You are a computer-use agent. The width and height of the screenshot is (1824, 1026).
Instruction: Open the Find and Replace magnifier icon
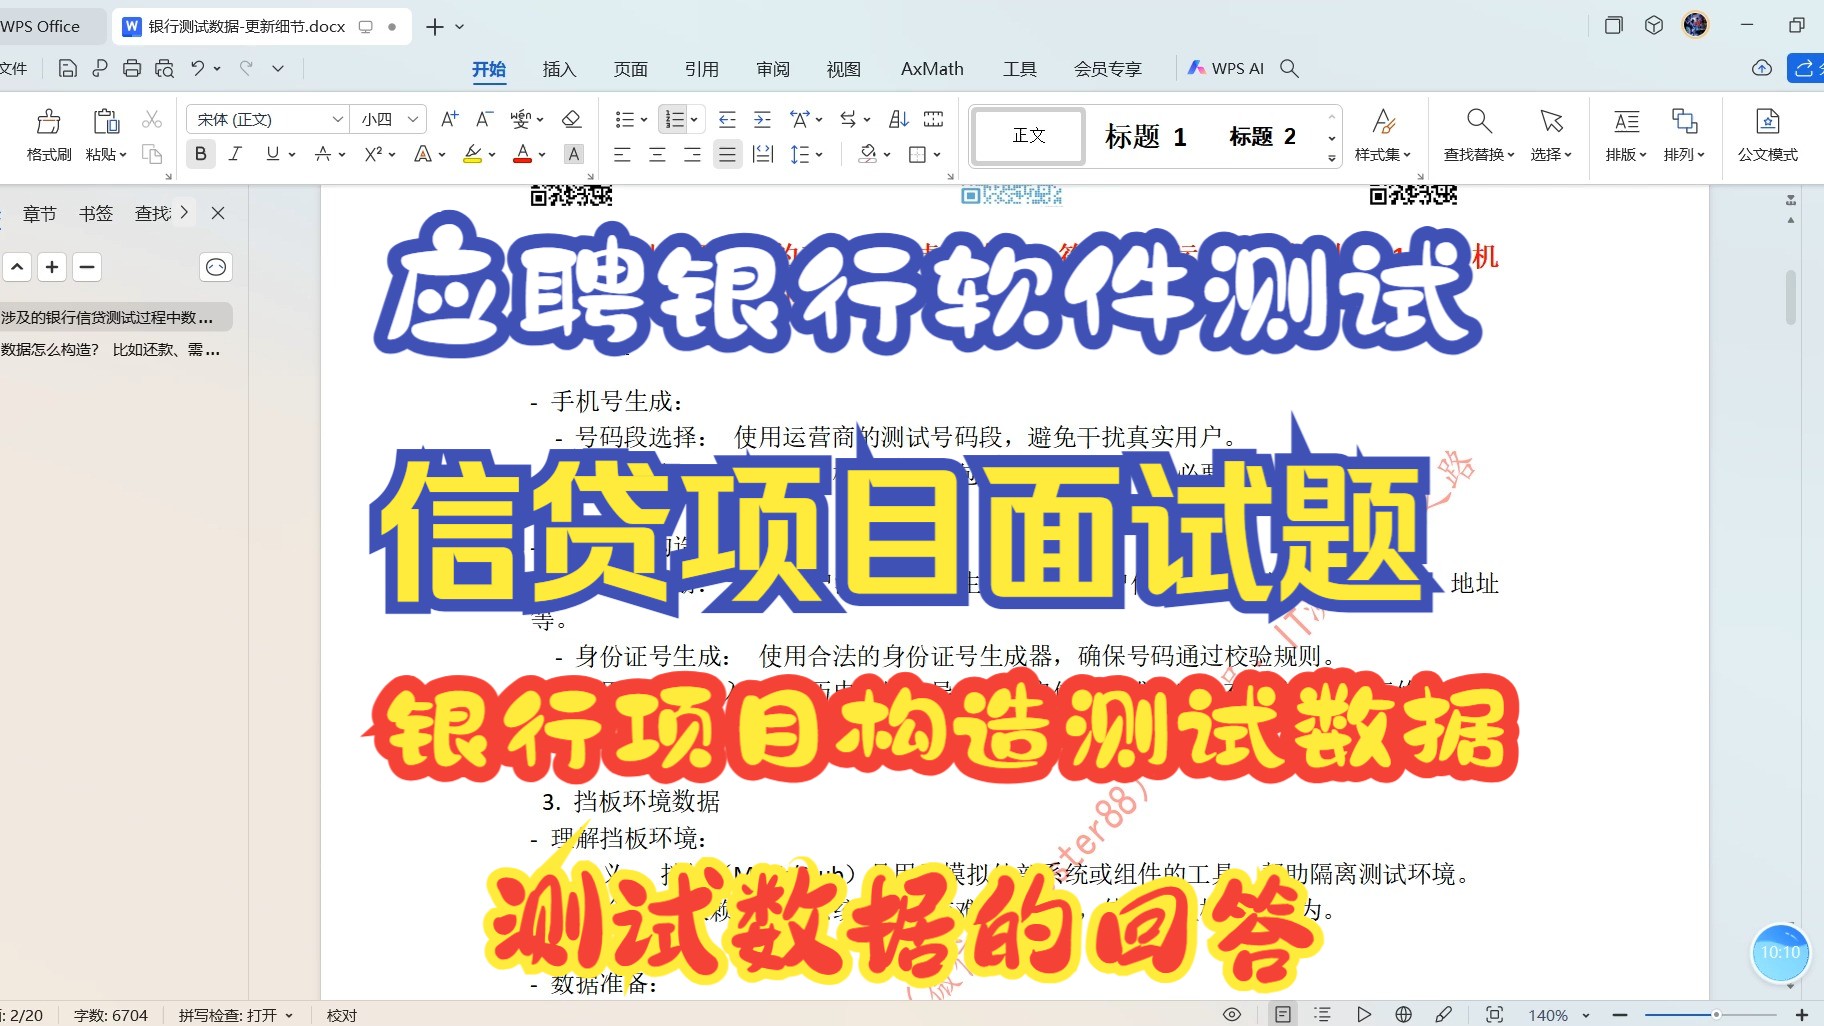(x=1479, y=121)
